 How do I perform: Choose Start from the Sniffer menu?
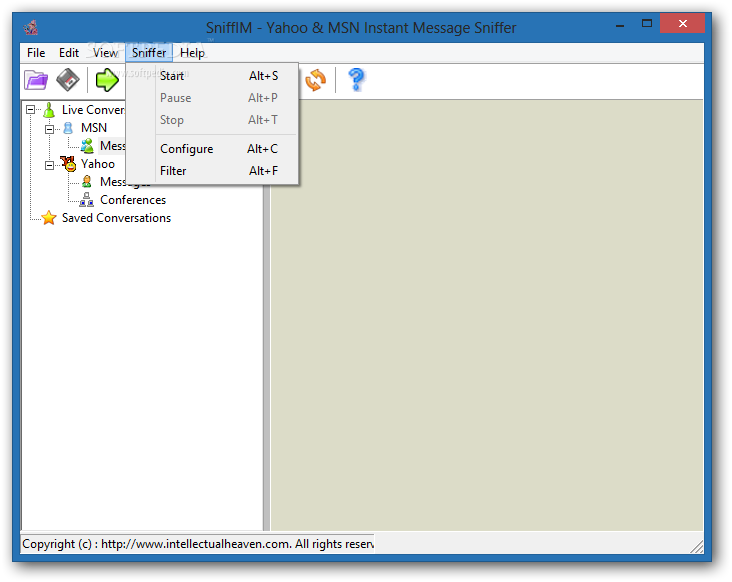click(x=213, y=76)
